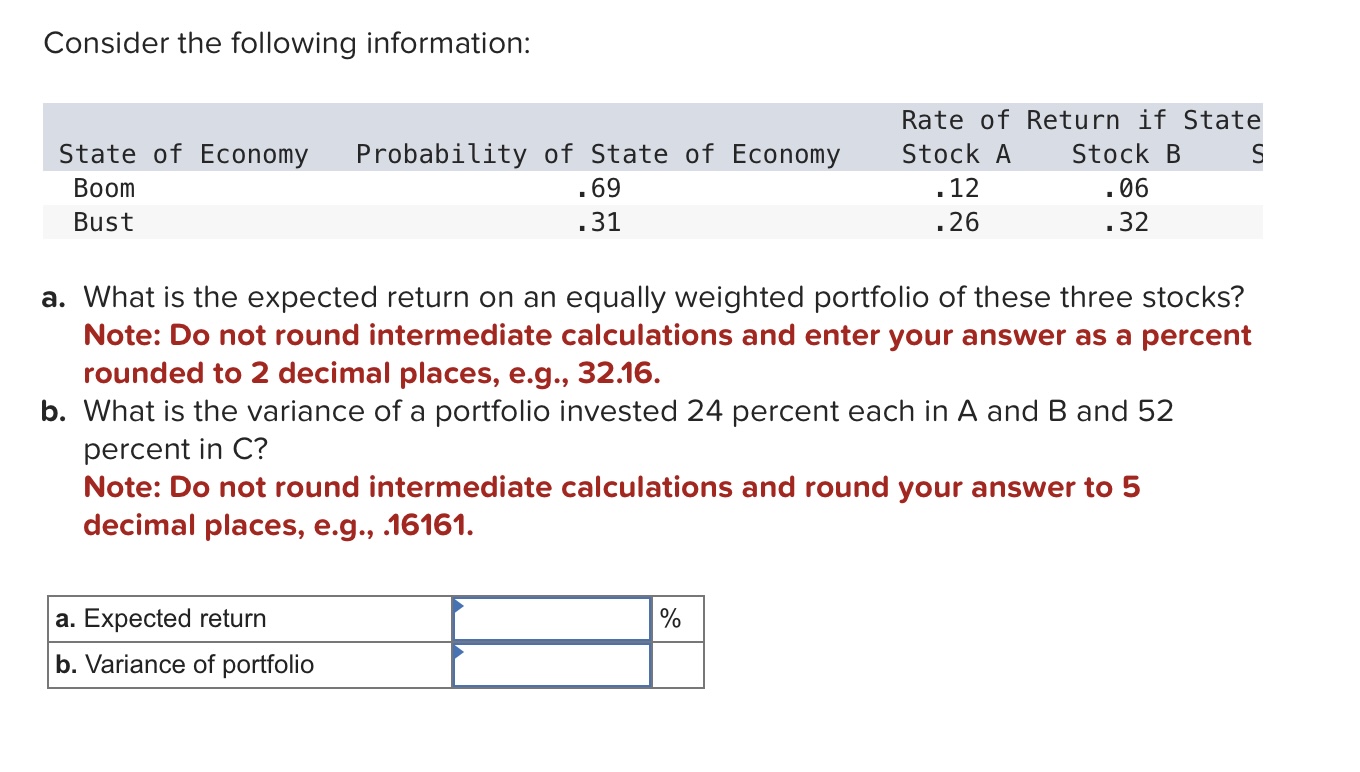
Task: Select the Expected return answer input box
Action: [x=552, y=619]
